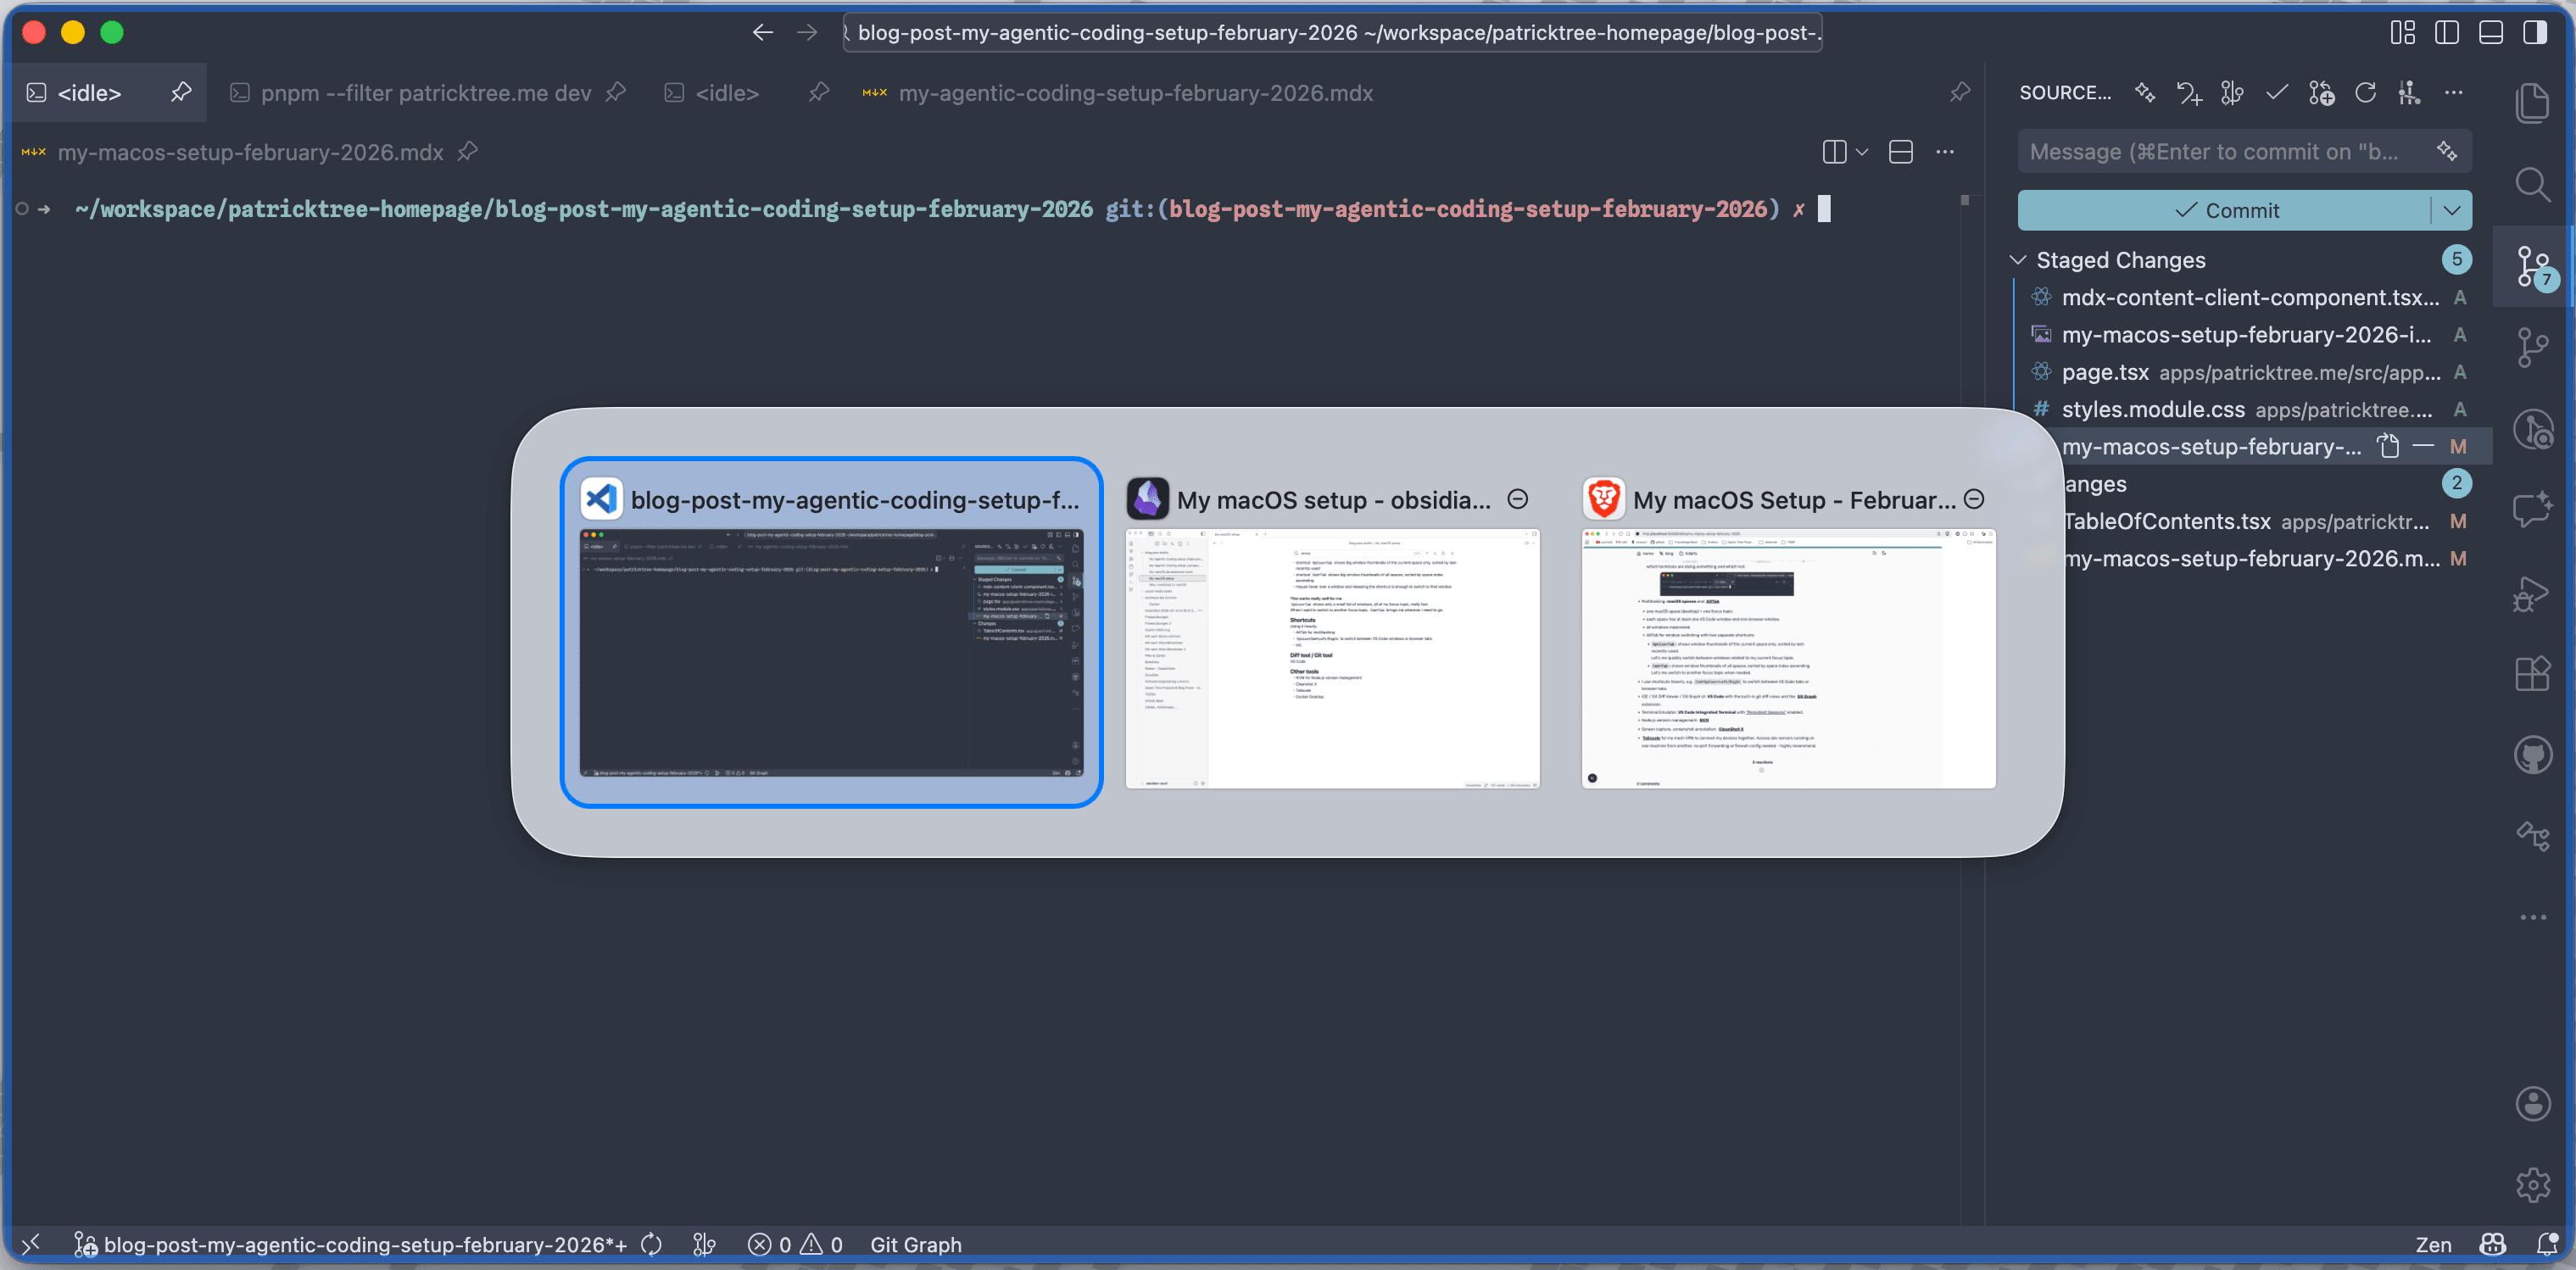
Task: Open the Explorer files icon
Action: pos(2532,103)
